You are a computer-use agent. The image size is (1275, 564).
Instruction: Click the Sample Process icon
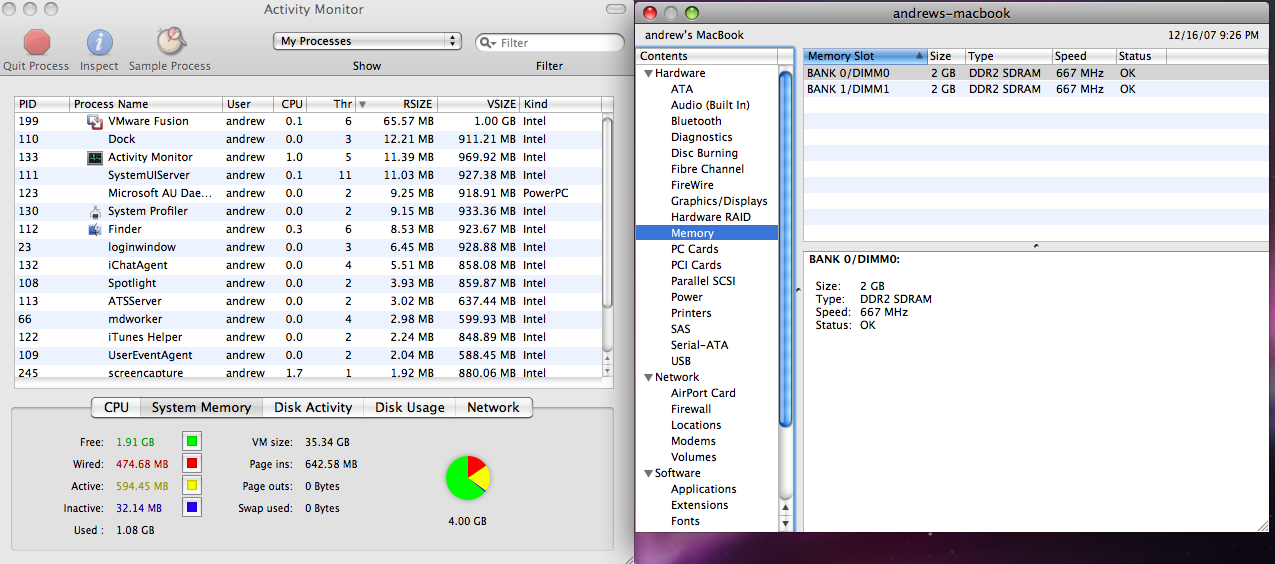(x=170, y=41)
